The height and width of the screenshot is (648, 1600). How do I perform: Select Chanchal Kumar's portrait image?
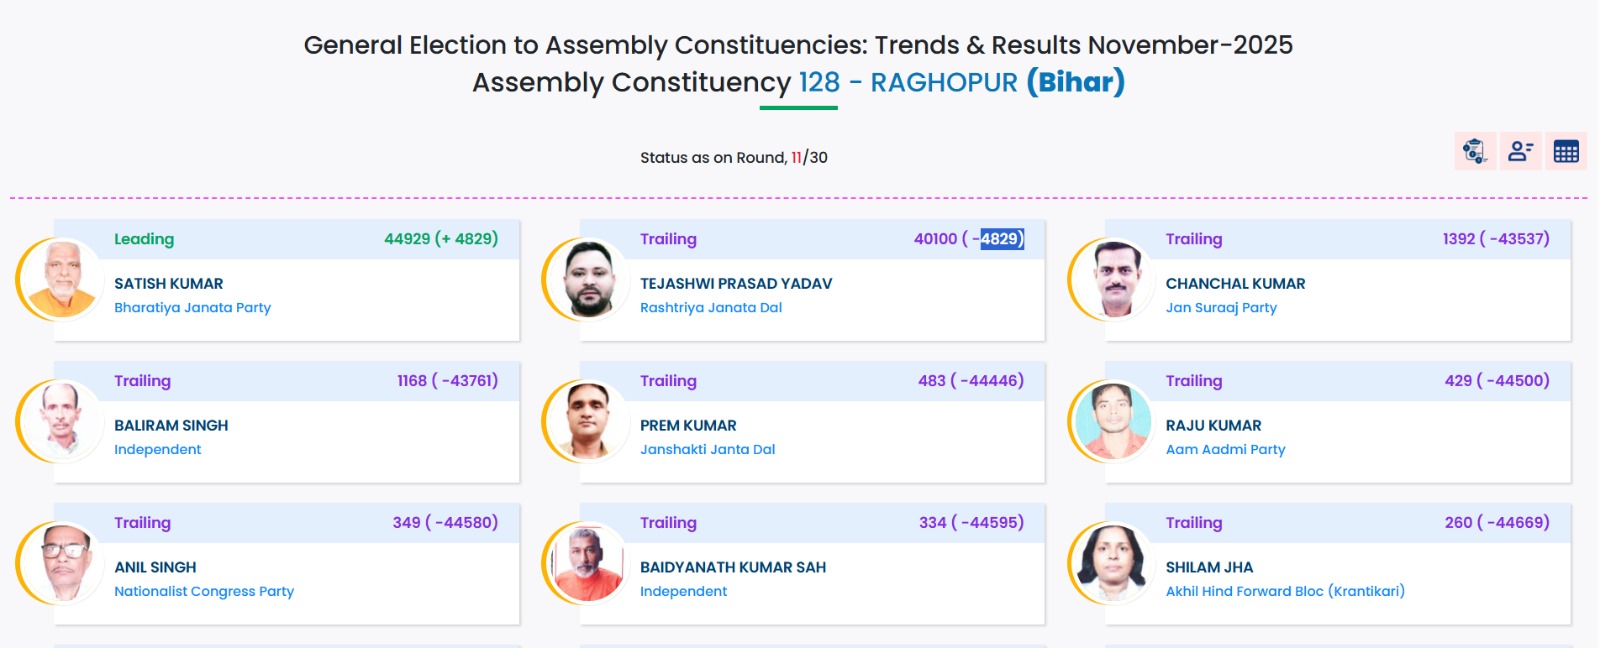(x=1113, y=279)
